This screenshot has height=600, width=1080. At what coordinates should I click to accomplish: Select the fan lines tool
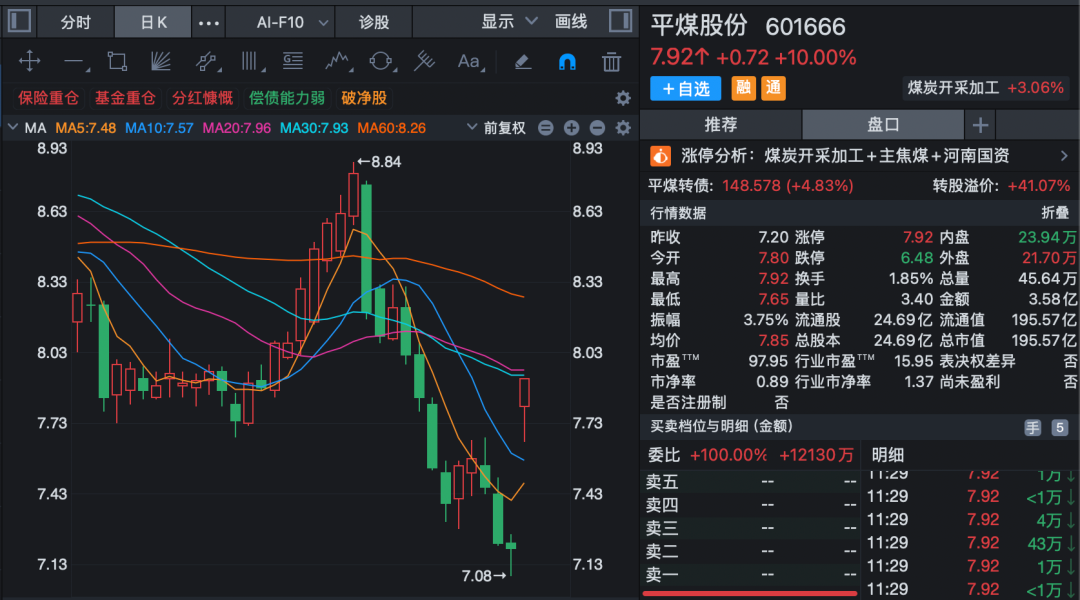click(x=160, y=61)
